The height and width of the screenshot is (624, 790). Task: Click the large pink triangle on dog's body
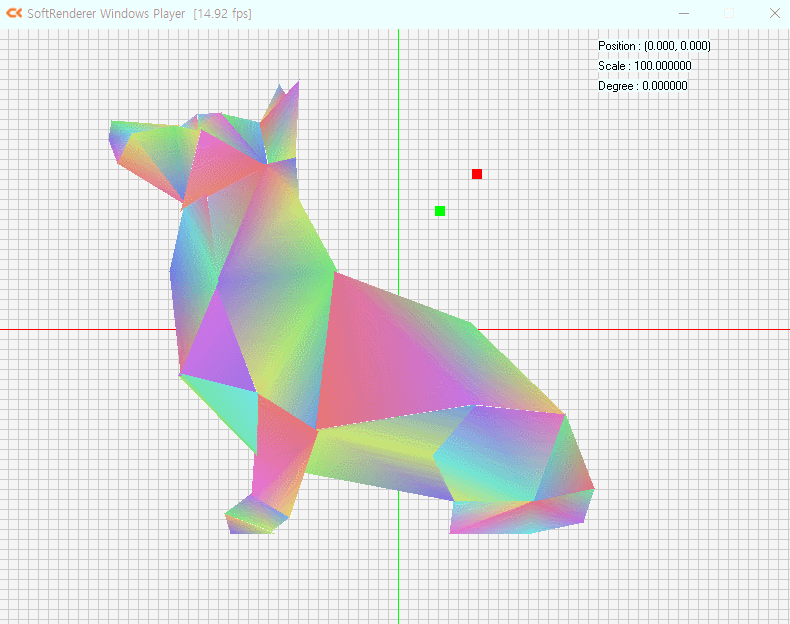pyautogui.click(x=390, y=350)
